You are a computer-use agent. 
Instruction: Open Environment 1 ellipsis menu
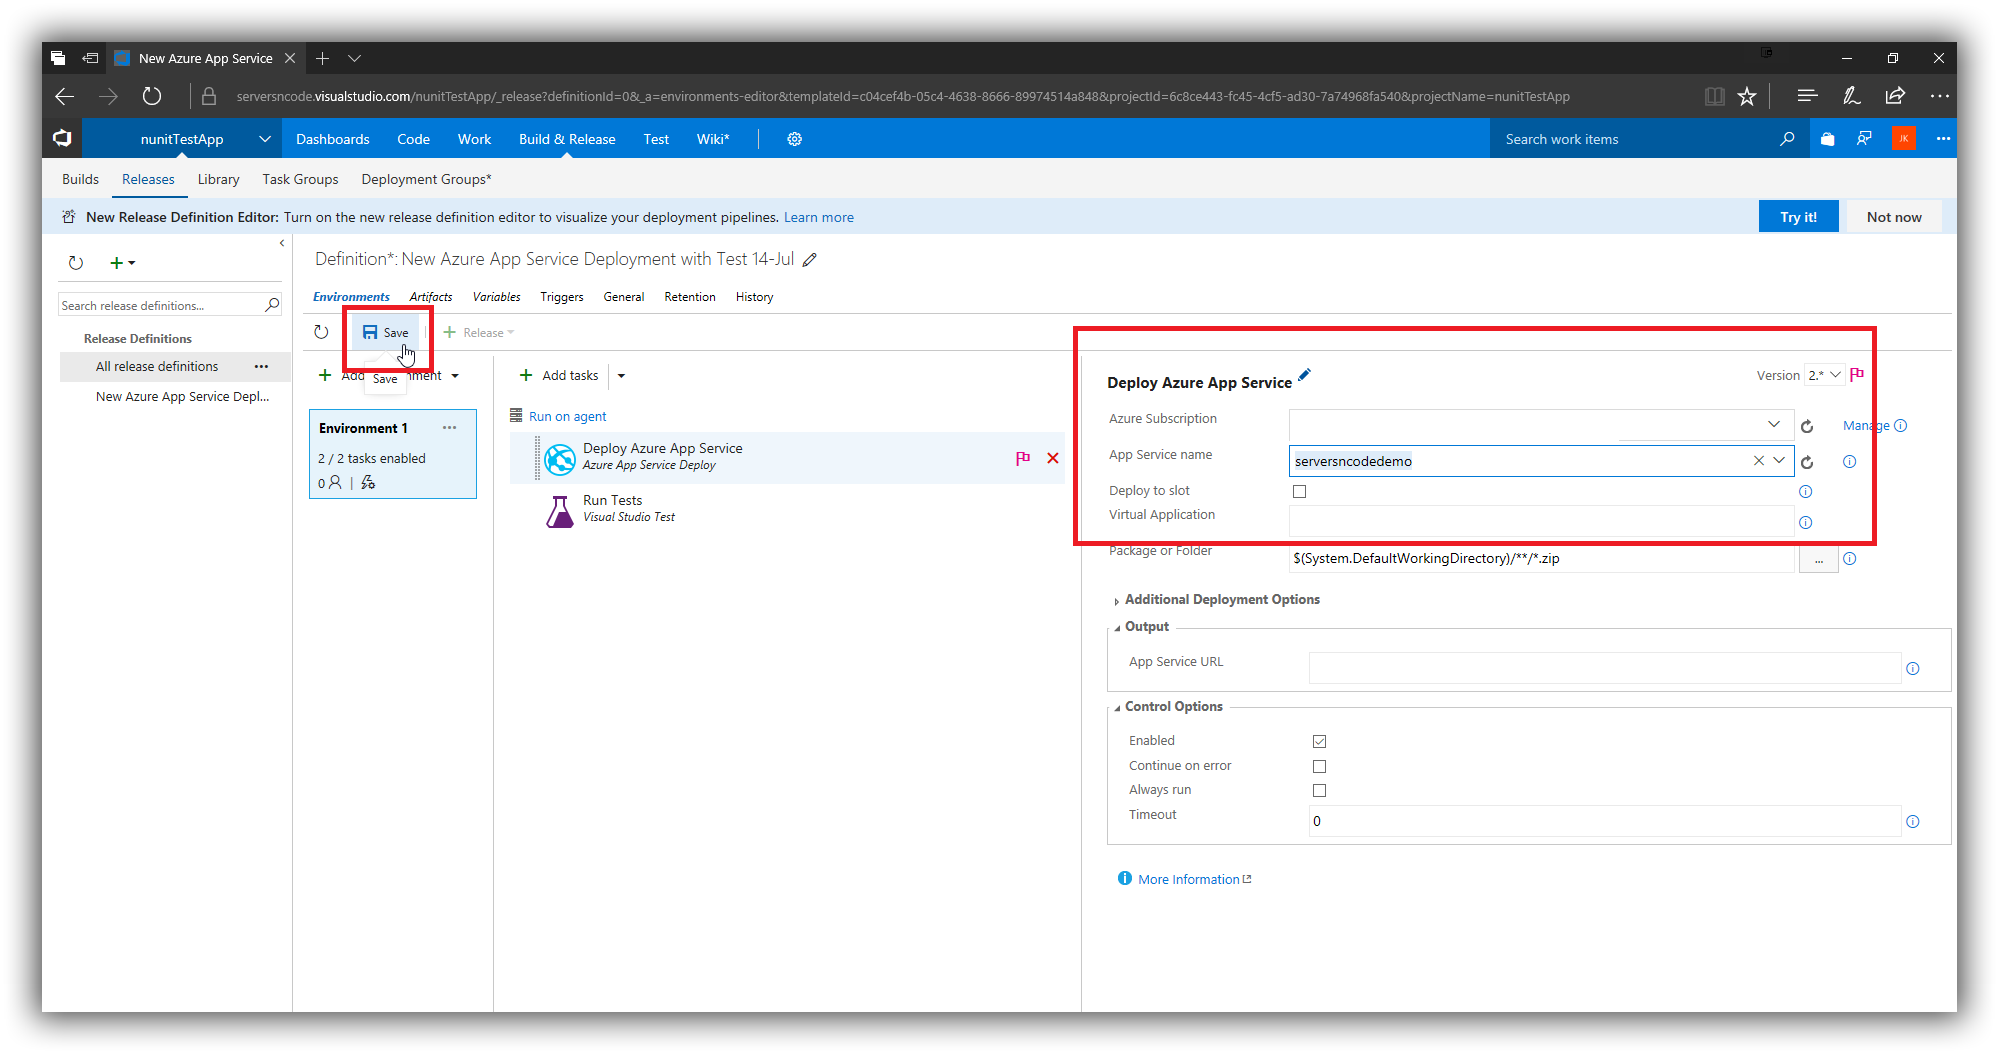coord(450,428)
